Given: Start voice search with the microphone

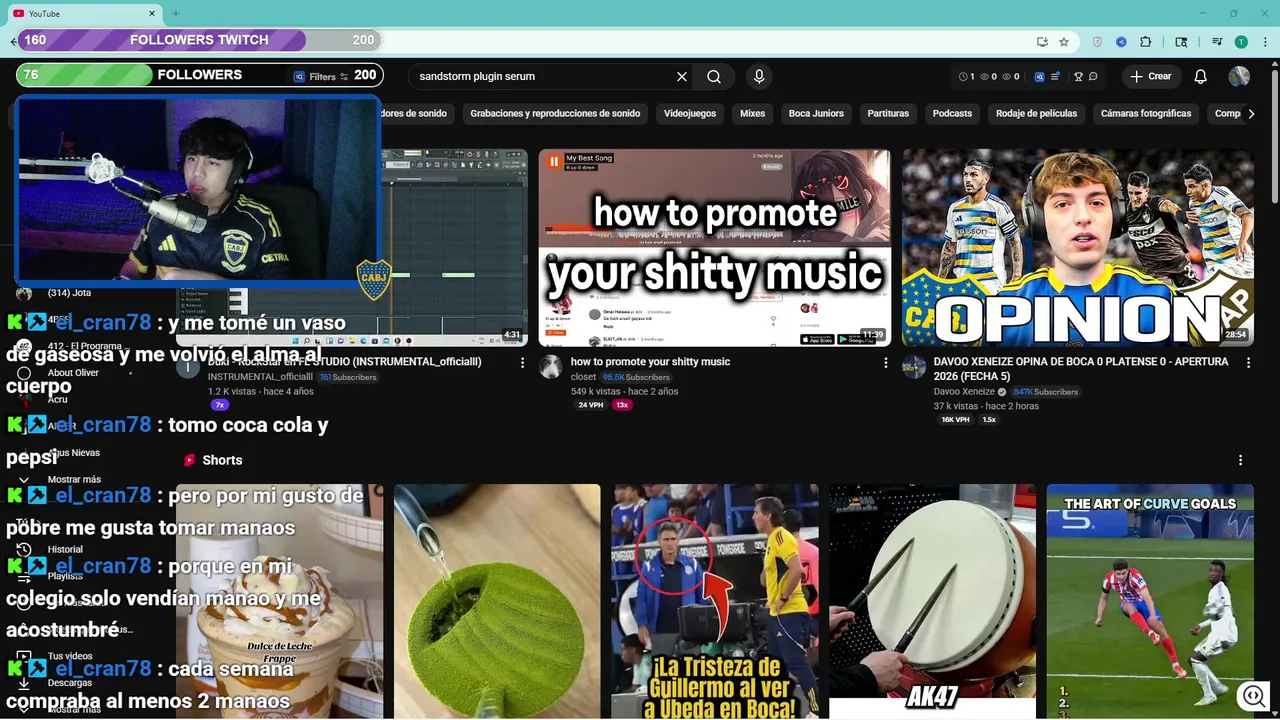Looking at the screenshot, I should 759,76.
